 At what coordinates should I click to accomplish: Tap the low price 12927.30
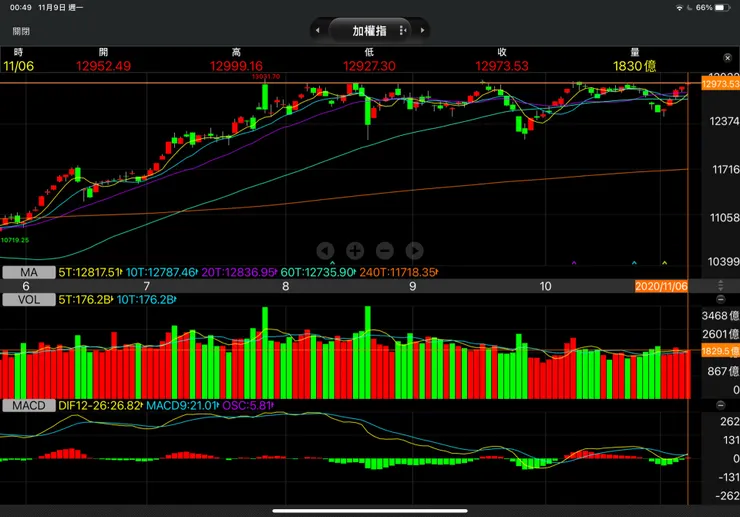coord(369,66)
